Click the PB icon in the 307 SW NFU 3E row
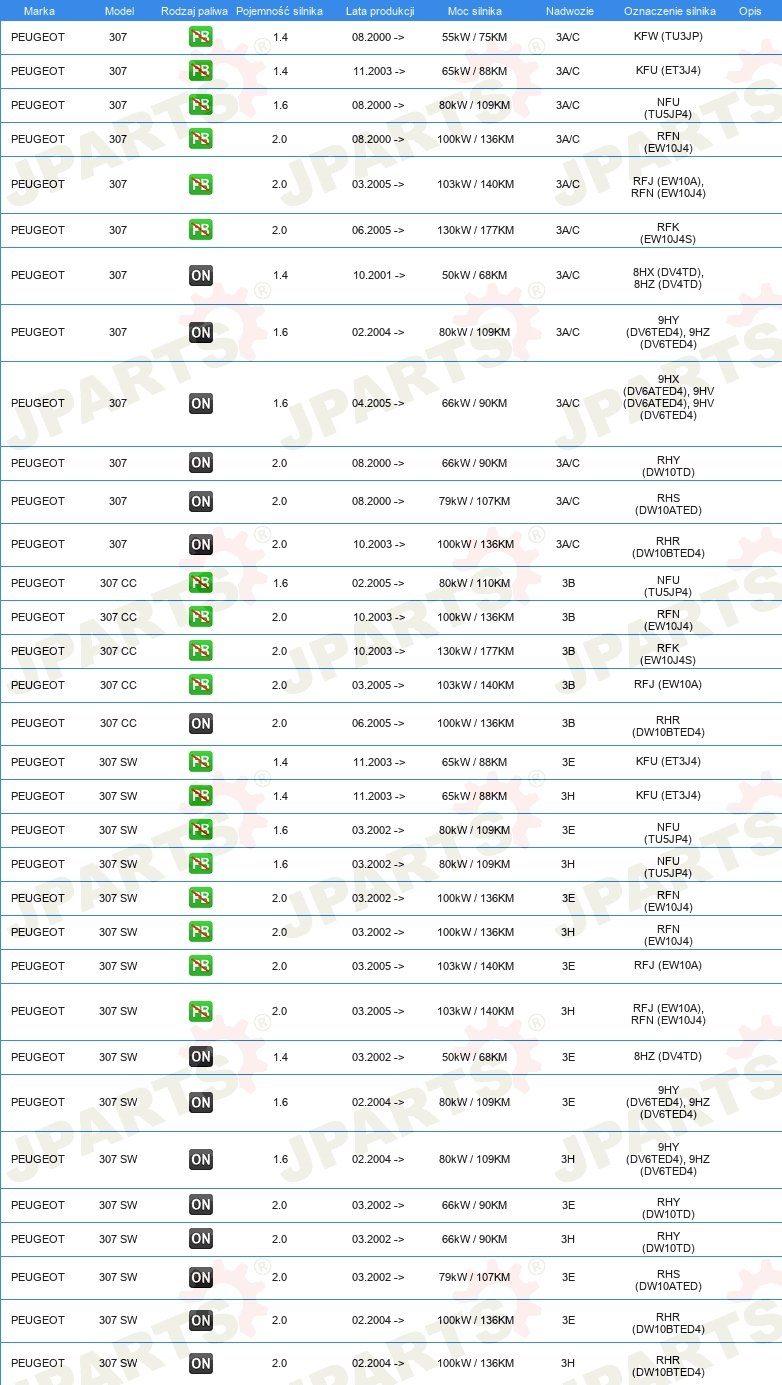 click(201, 830)
